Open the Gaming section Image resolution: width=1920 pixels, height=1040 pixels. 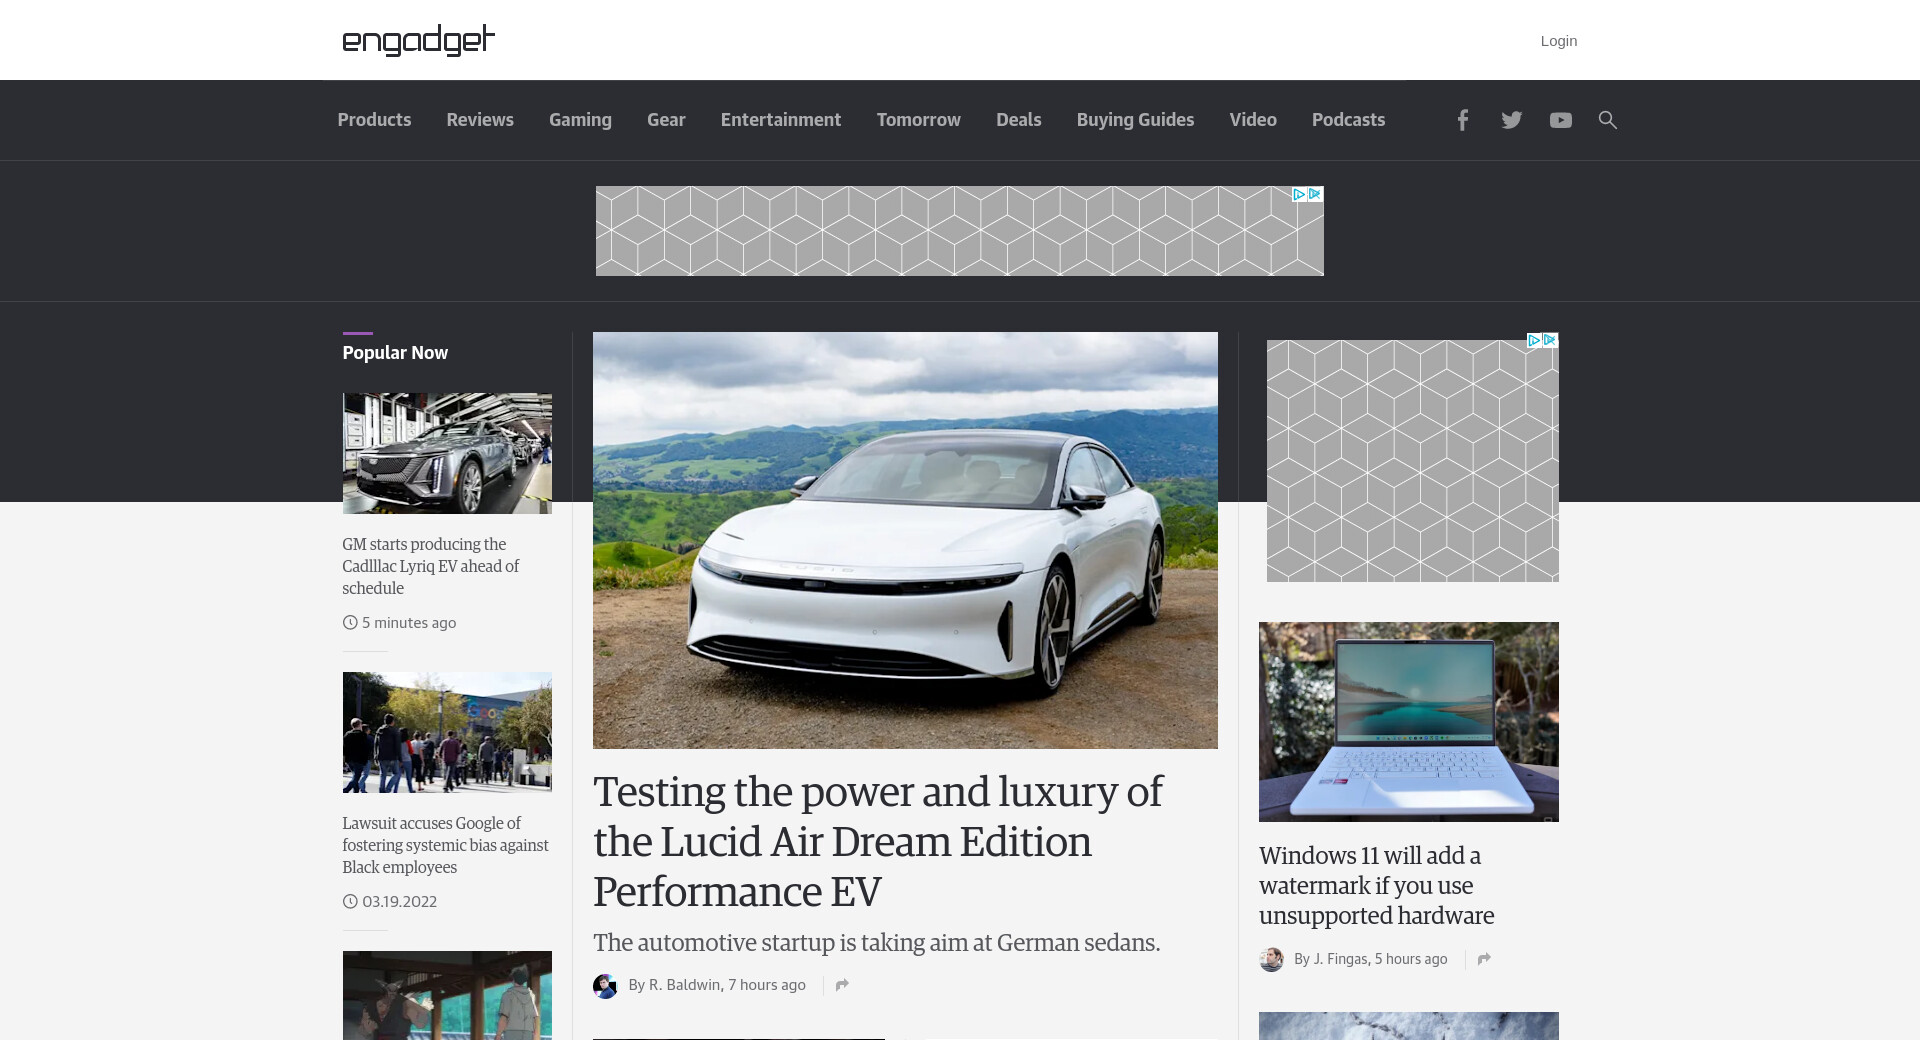click(x=580, y=120)
